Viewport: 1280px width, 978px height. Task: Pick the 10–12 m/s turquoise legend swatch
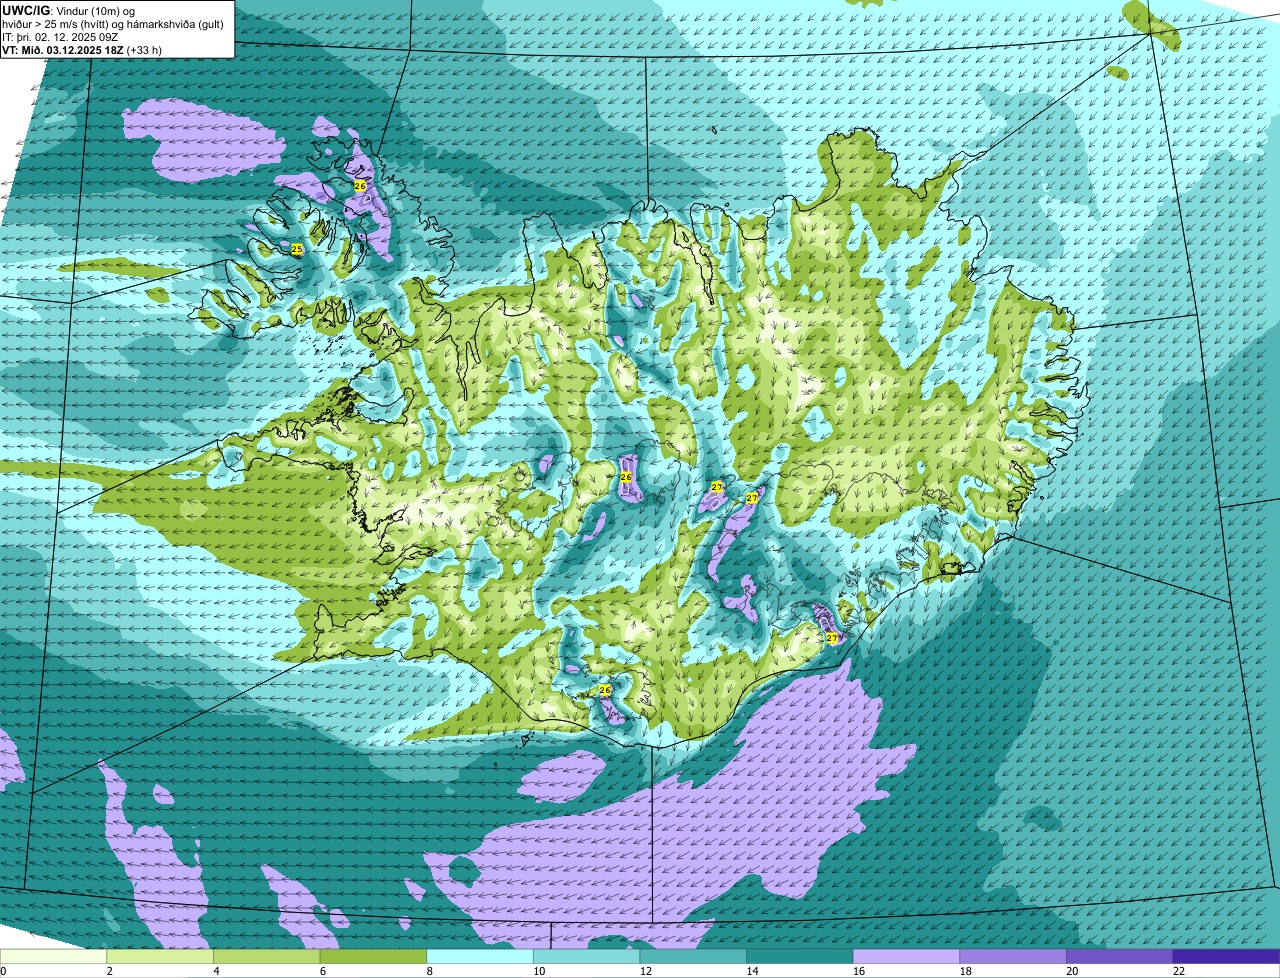(587, 956)
